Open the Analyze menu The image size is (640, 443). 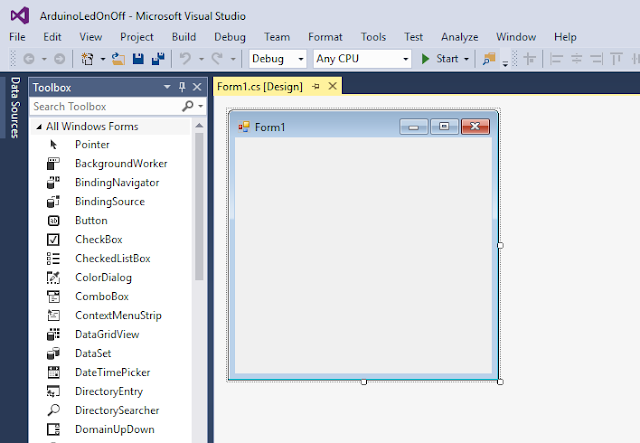click(x=460, y=37)
